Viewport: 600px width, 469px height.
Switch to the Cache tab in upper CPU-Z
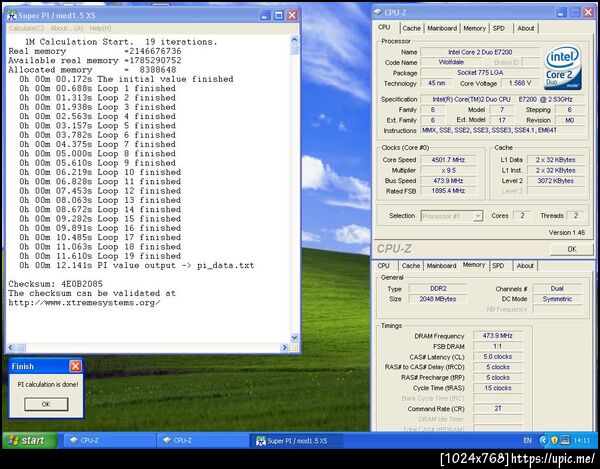point(411,28)
